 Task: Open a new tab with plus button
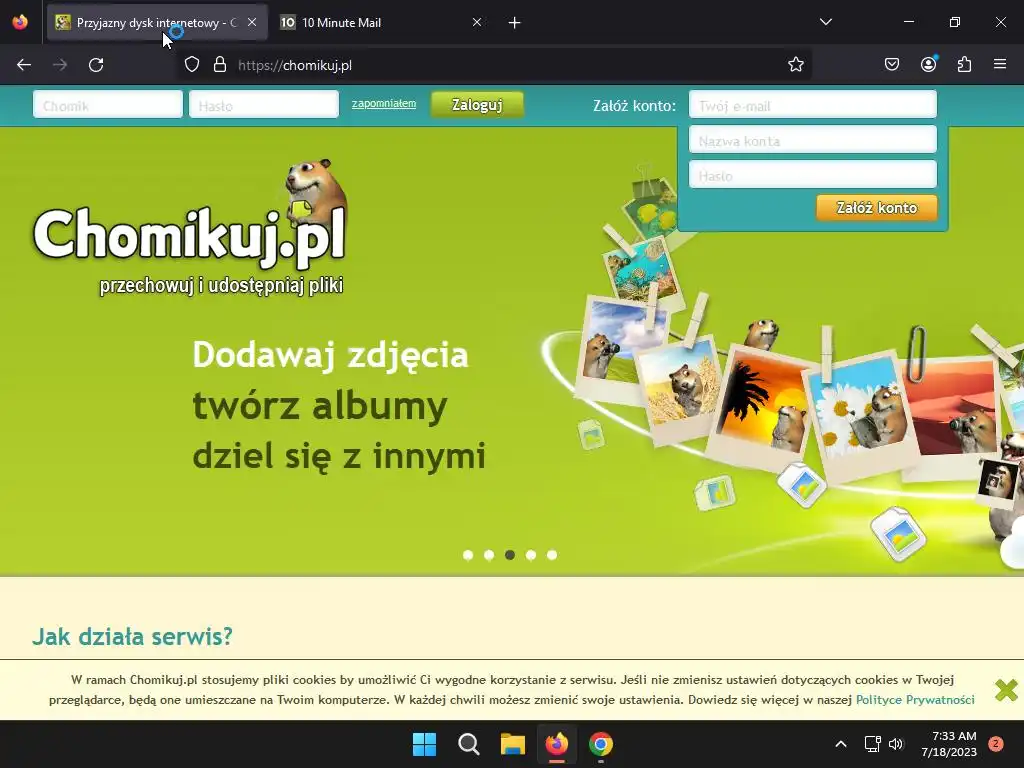(x=515, y=23)
